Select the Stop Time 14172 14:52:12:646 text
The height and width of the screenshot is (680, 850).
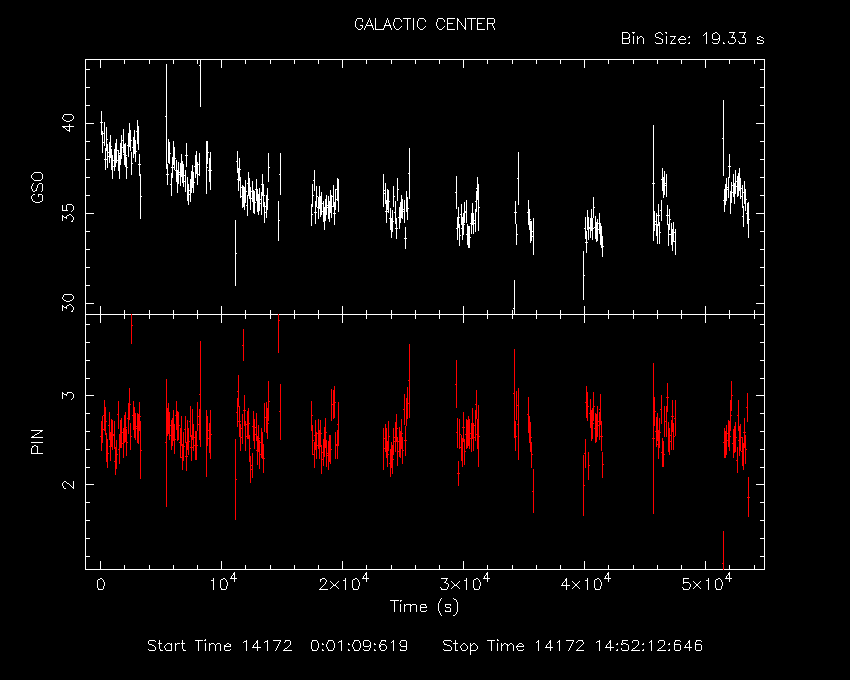tap(572, 646)
